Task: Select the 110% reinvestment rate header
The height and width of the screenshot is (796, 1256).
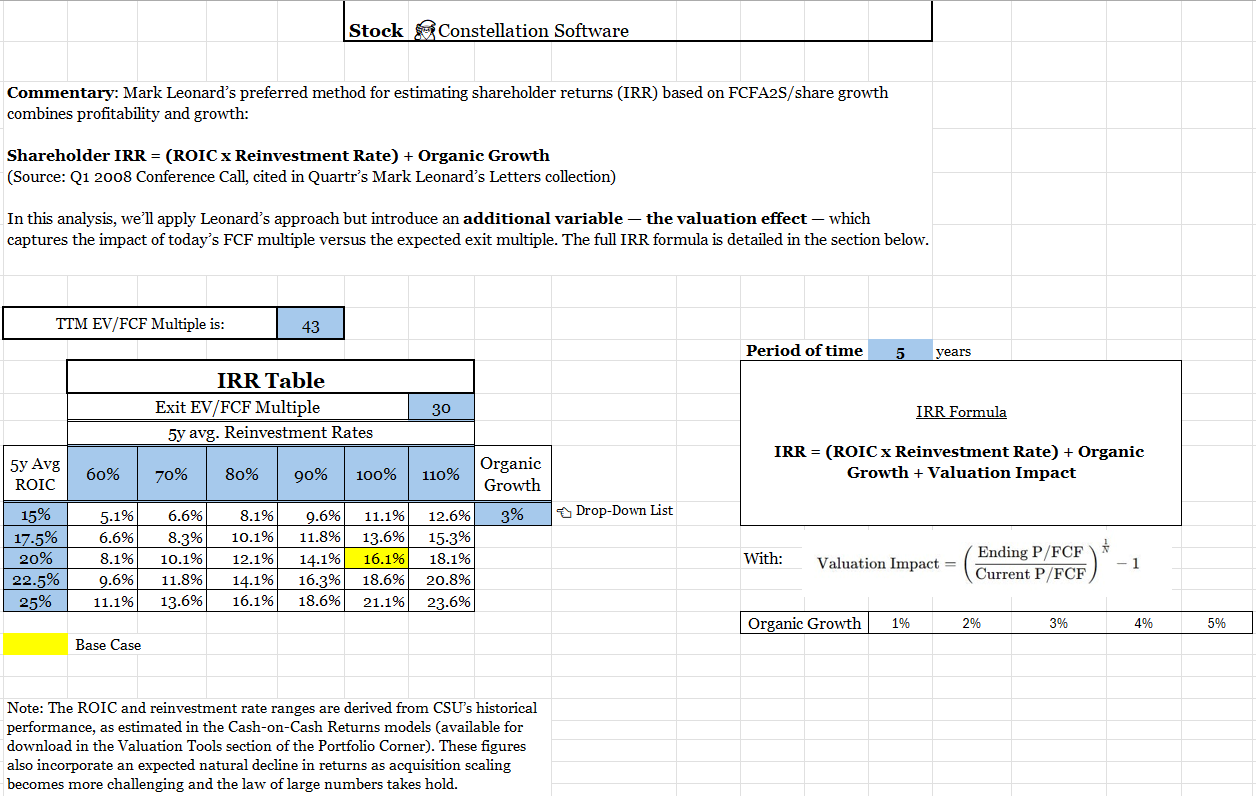Action: tap(441, 475)
